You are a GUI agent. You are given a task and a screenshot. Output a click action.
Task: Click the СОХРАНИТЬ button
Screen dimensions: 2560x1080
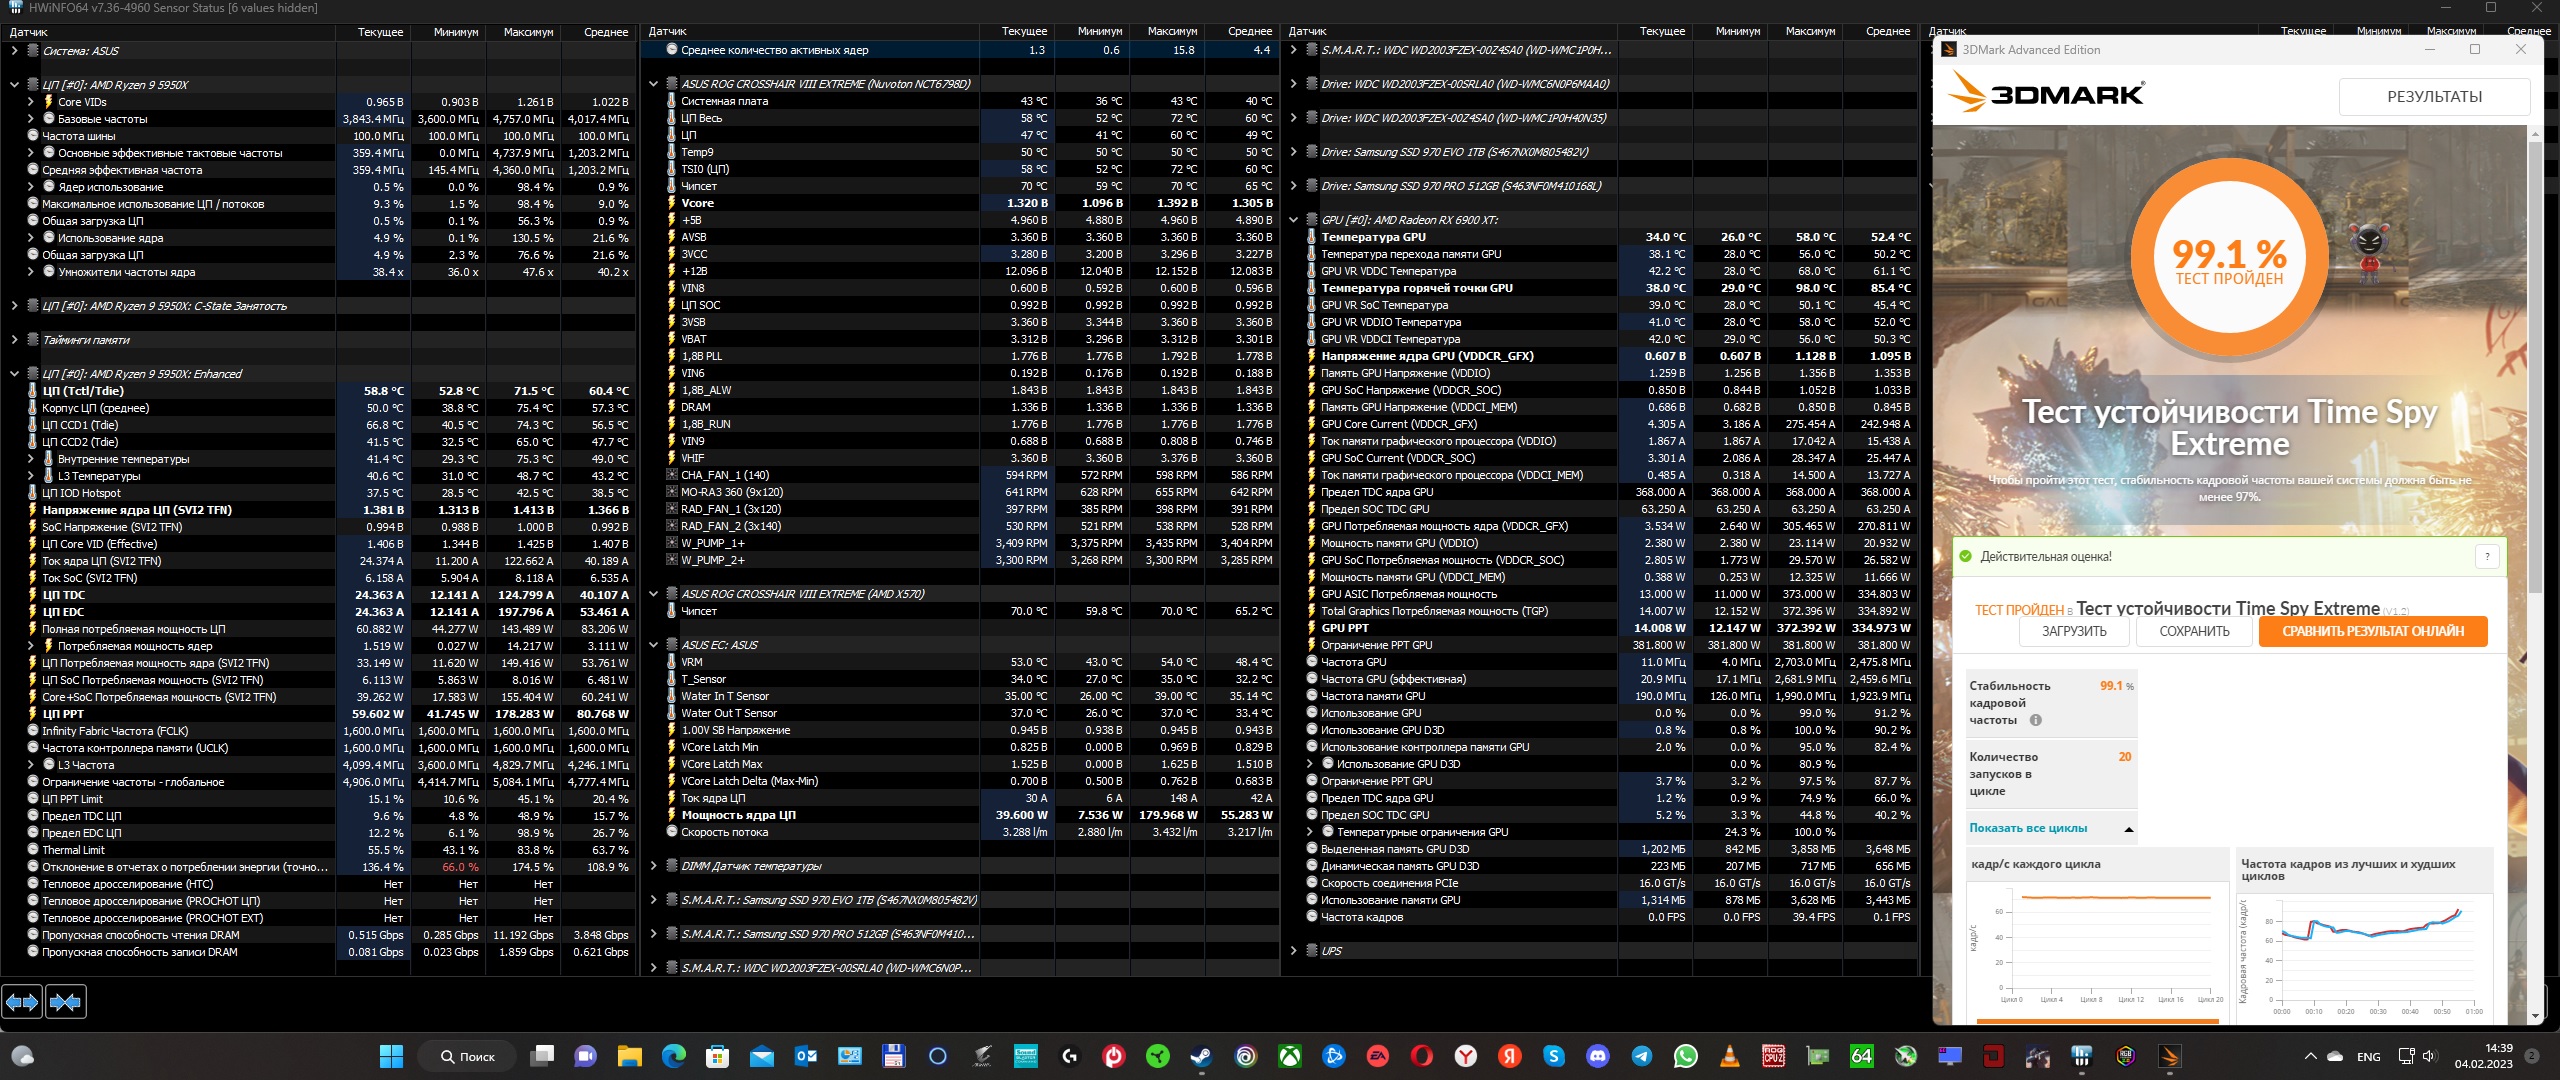[x=2194, y=632]
